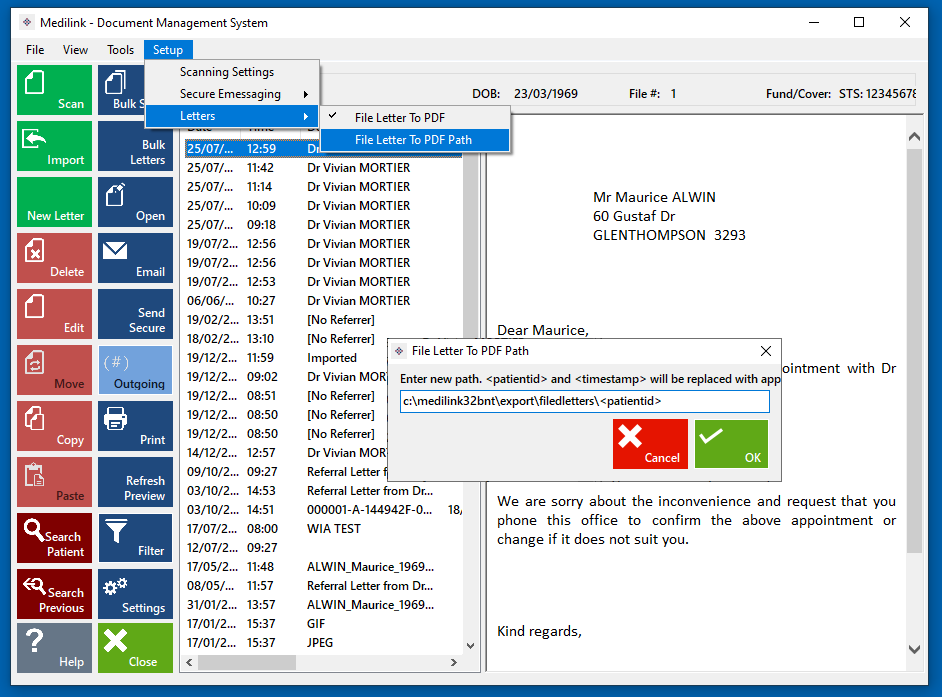Click the green Close tile
The image size is (942, 697).
[x=135, y=648]
